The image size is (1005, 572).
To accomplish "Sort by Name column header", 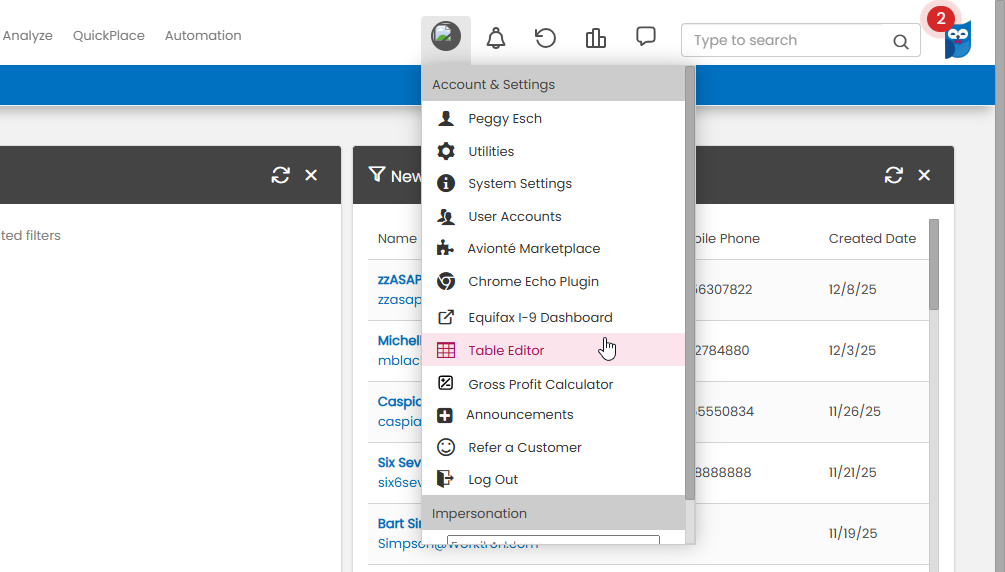I will pyautogui.click(x=397, y=239).
